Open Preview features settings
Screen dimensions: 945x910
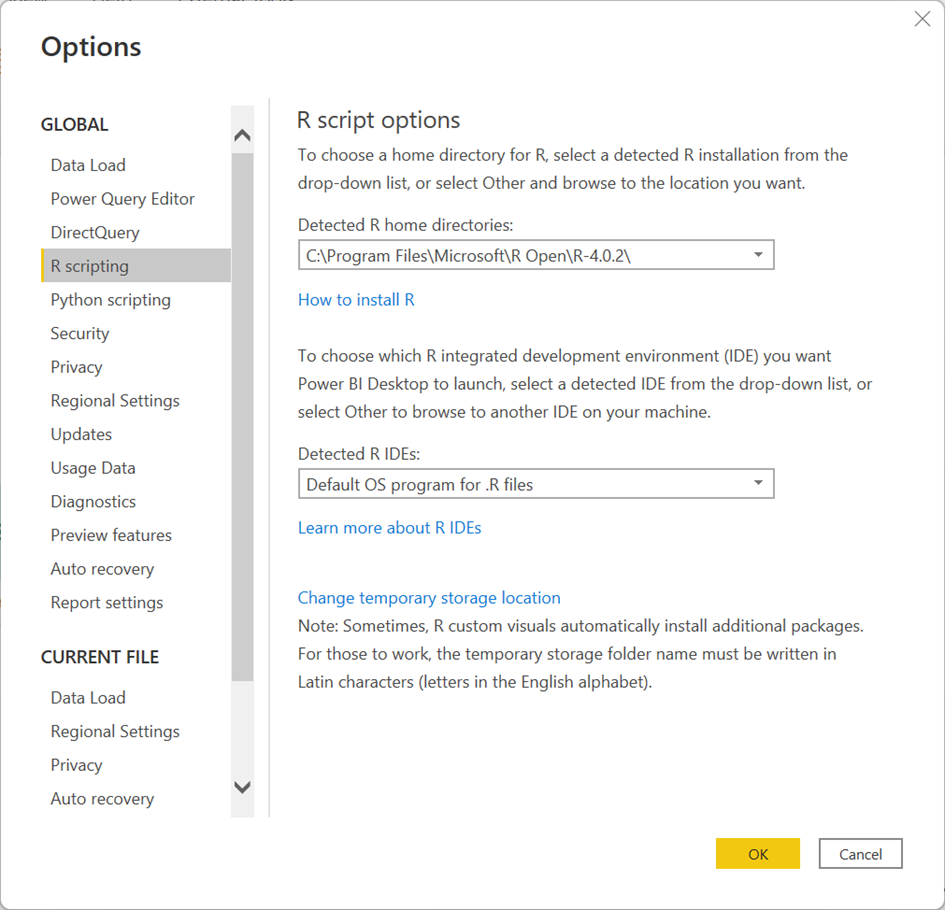pos(111,536)
